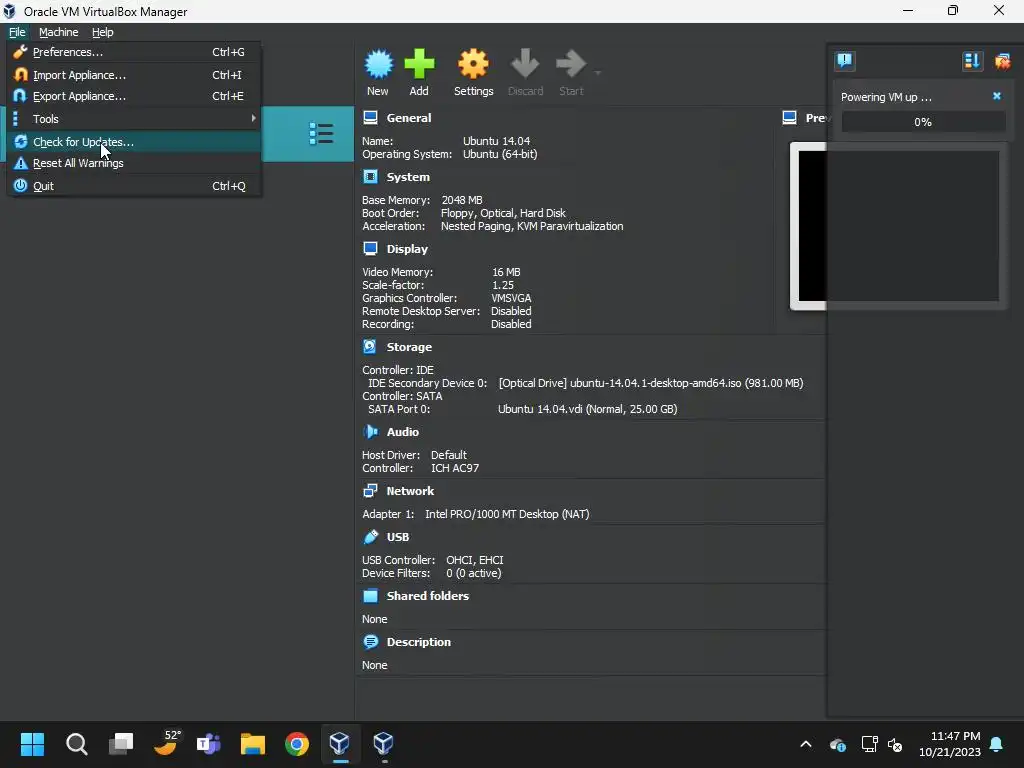Click the VMSVGA graphics controller value

tap(511, 298)
